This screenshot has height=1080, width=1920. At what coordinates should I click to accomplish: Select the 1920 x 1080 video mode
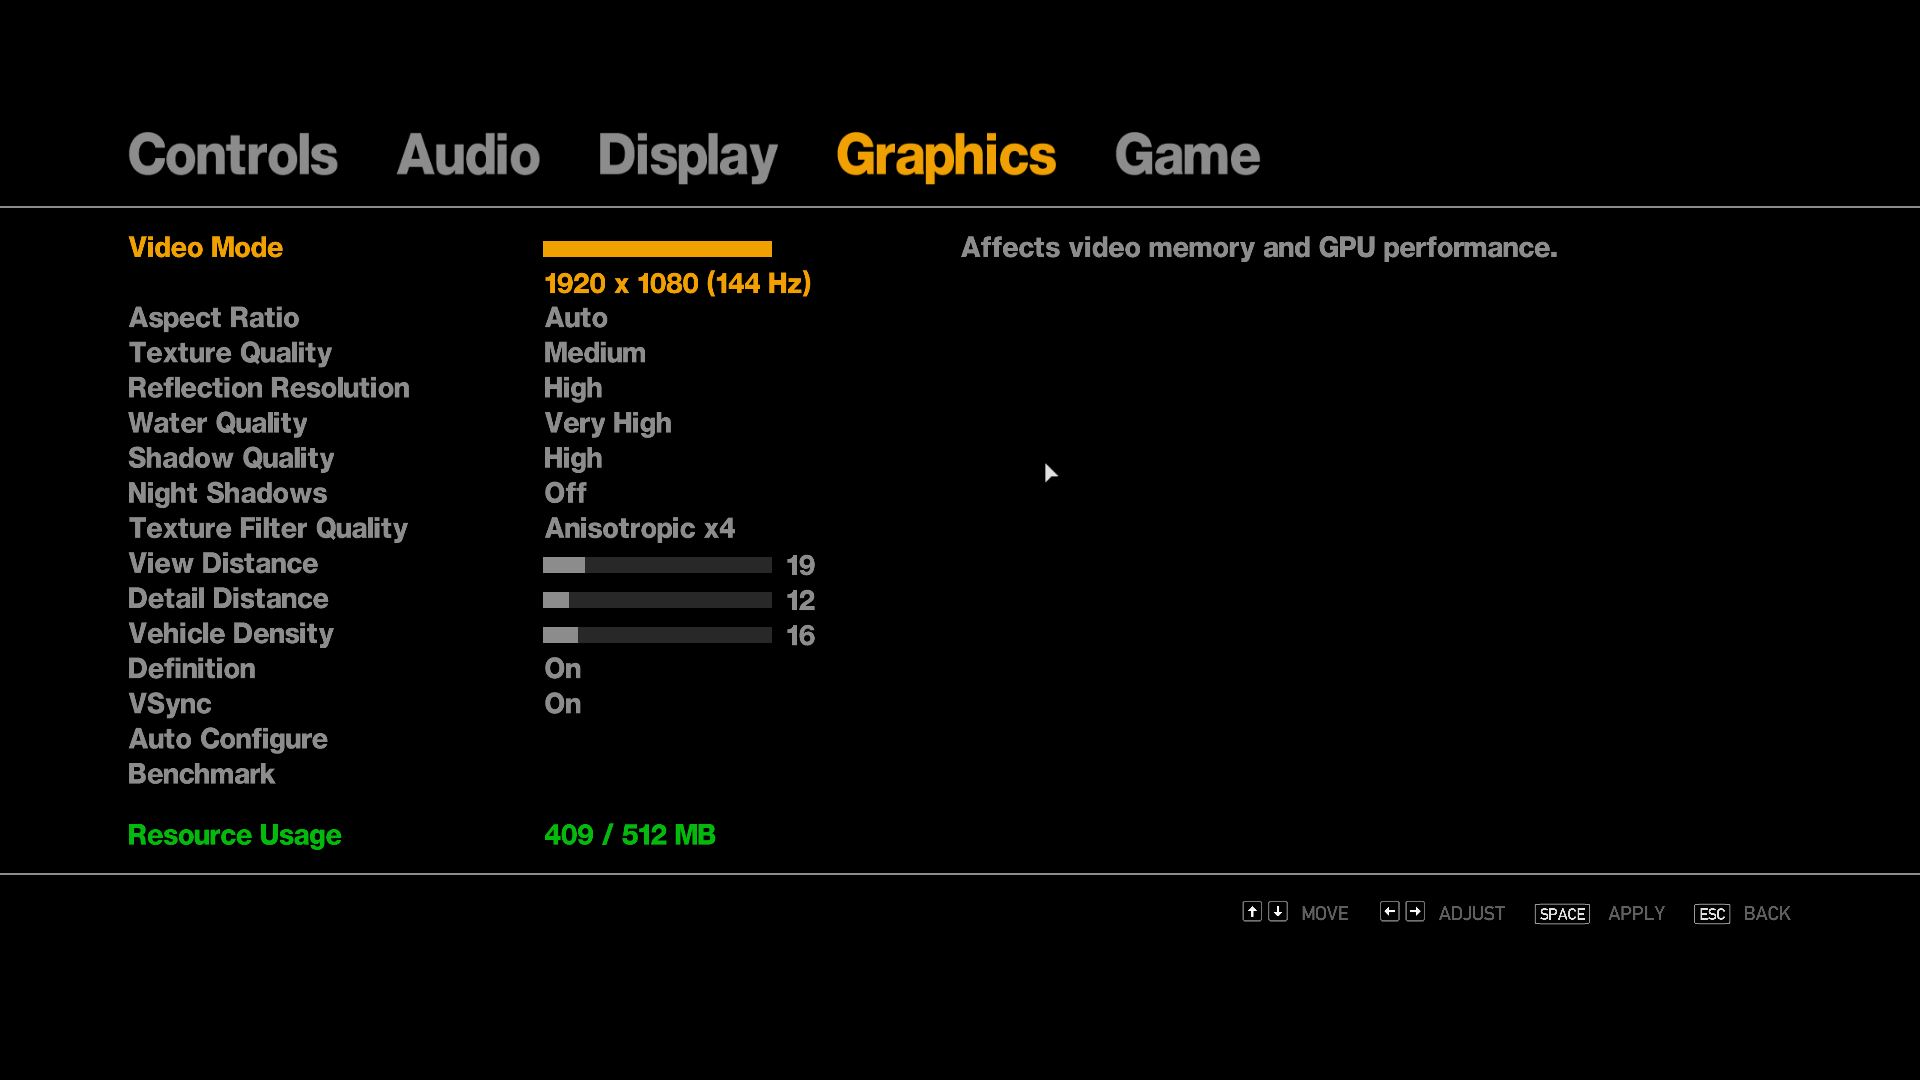point(677,284)
